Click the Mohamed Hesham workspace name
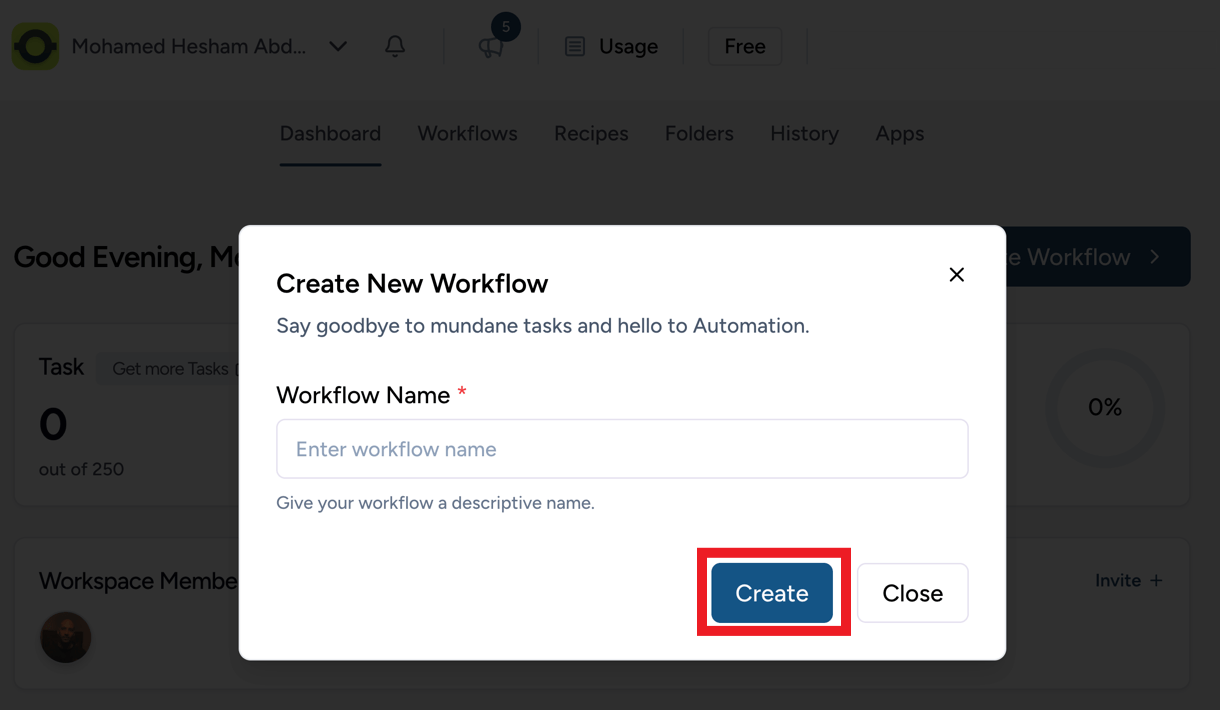 click(x=189, y=46)
